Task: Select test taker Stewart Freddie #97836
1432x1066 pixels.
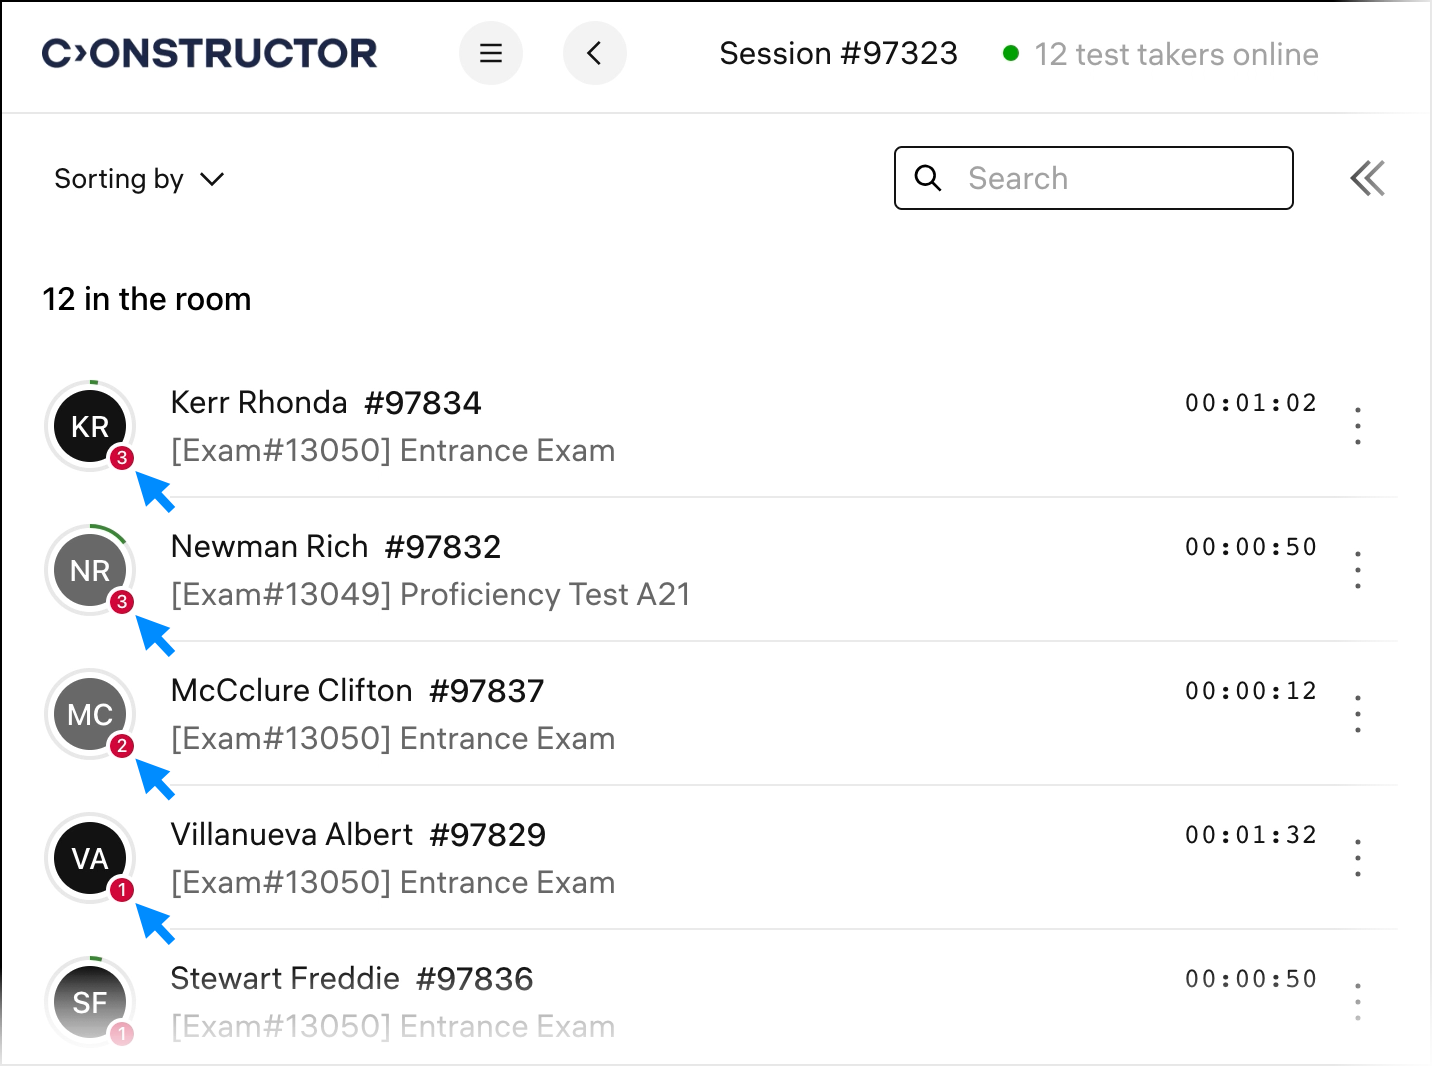Action: click(351, 979)
